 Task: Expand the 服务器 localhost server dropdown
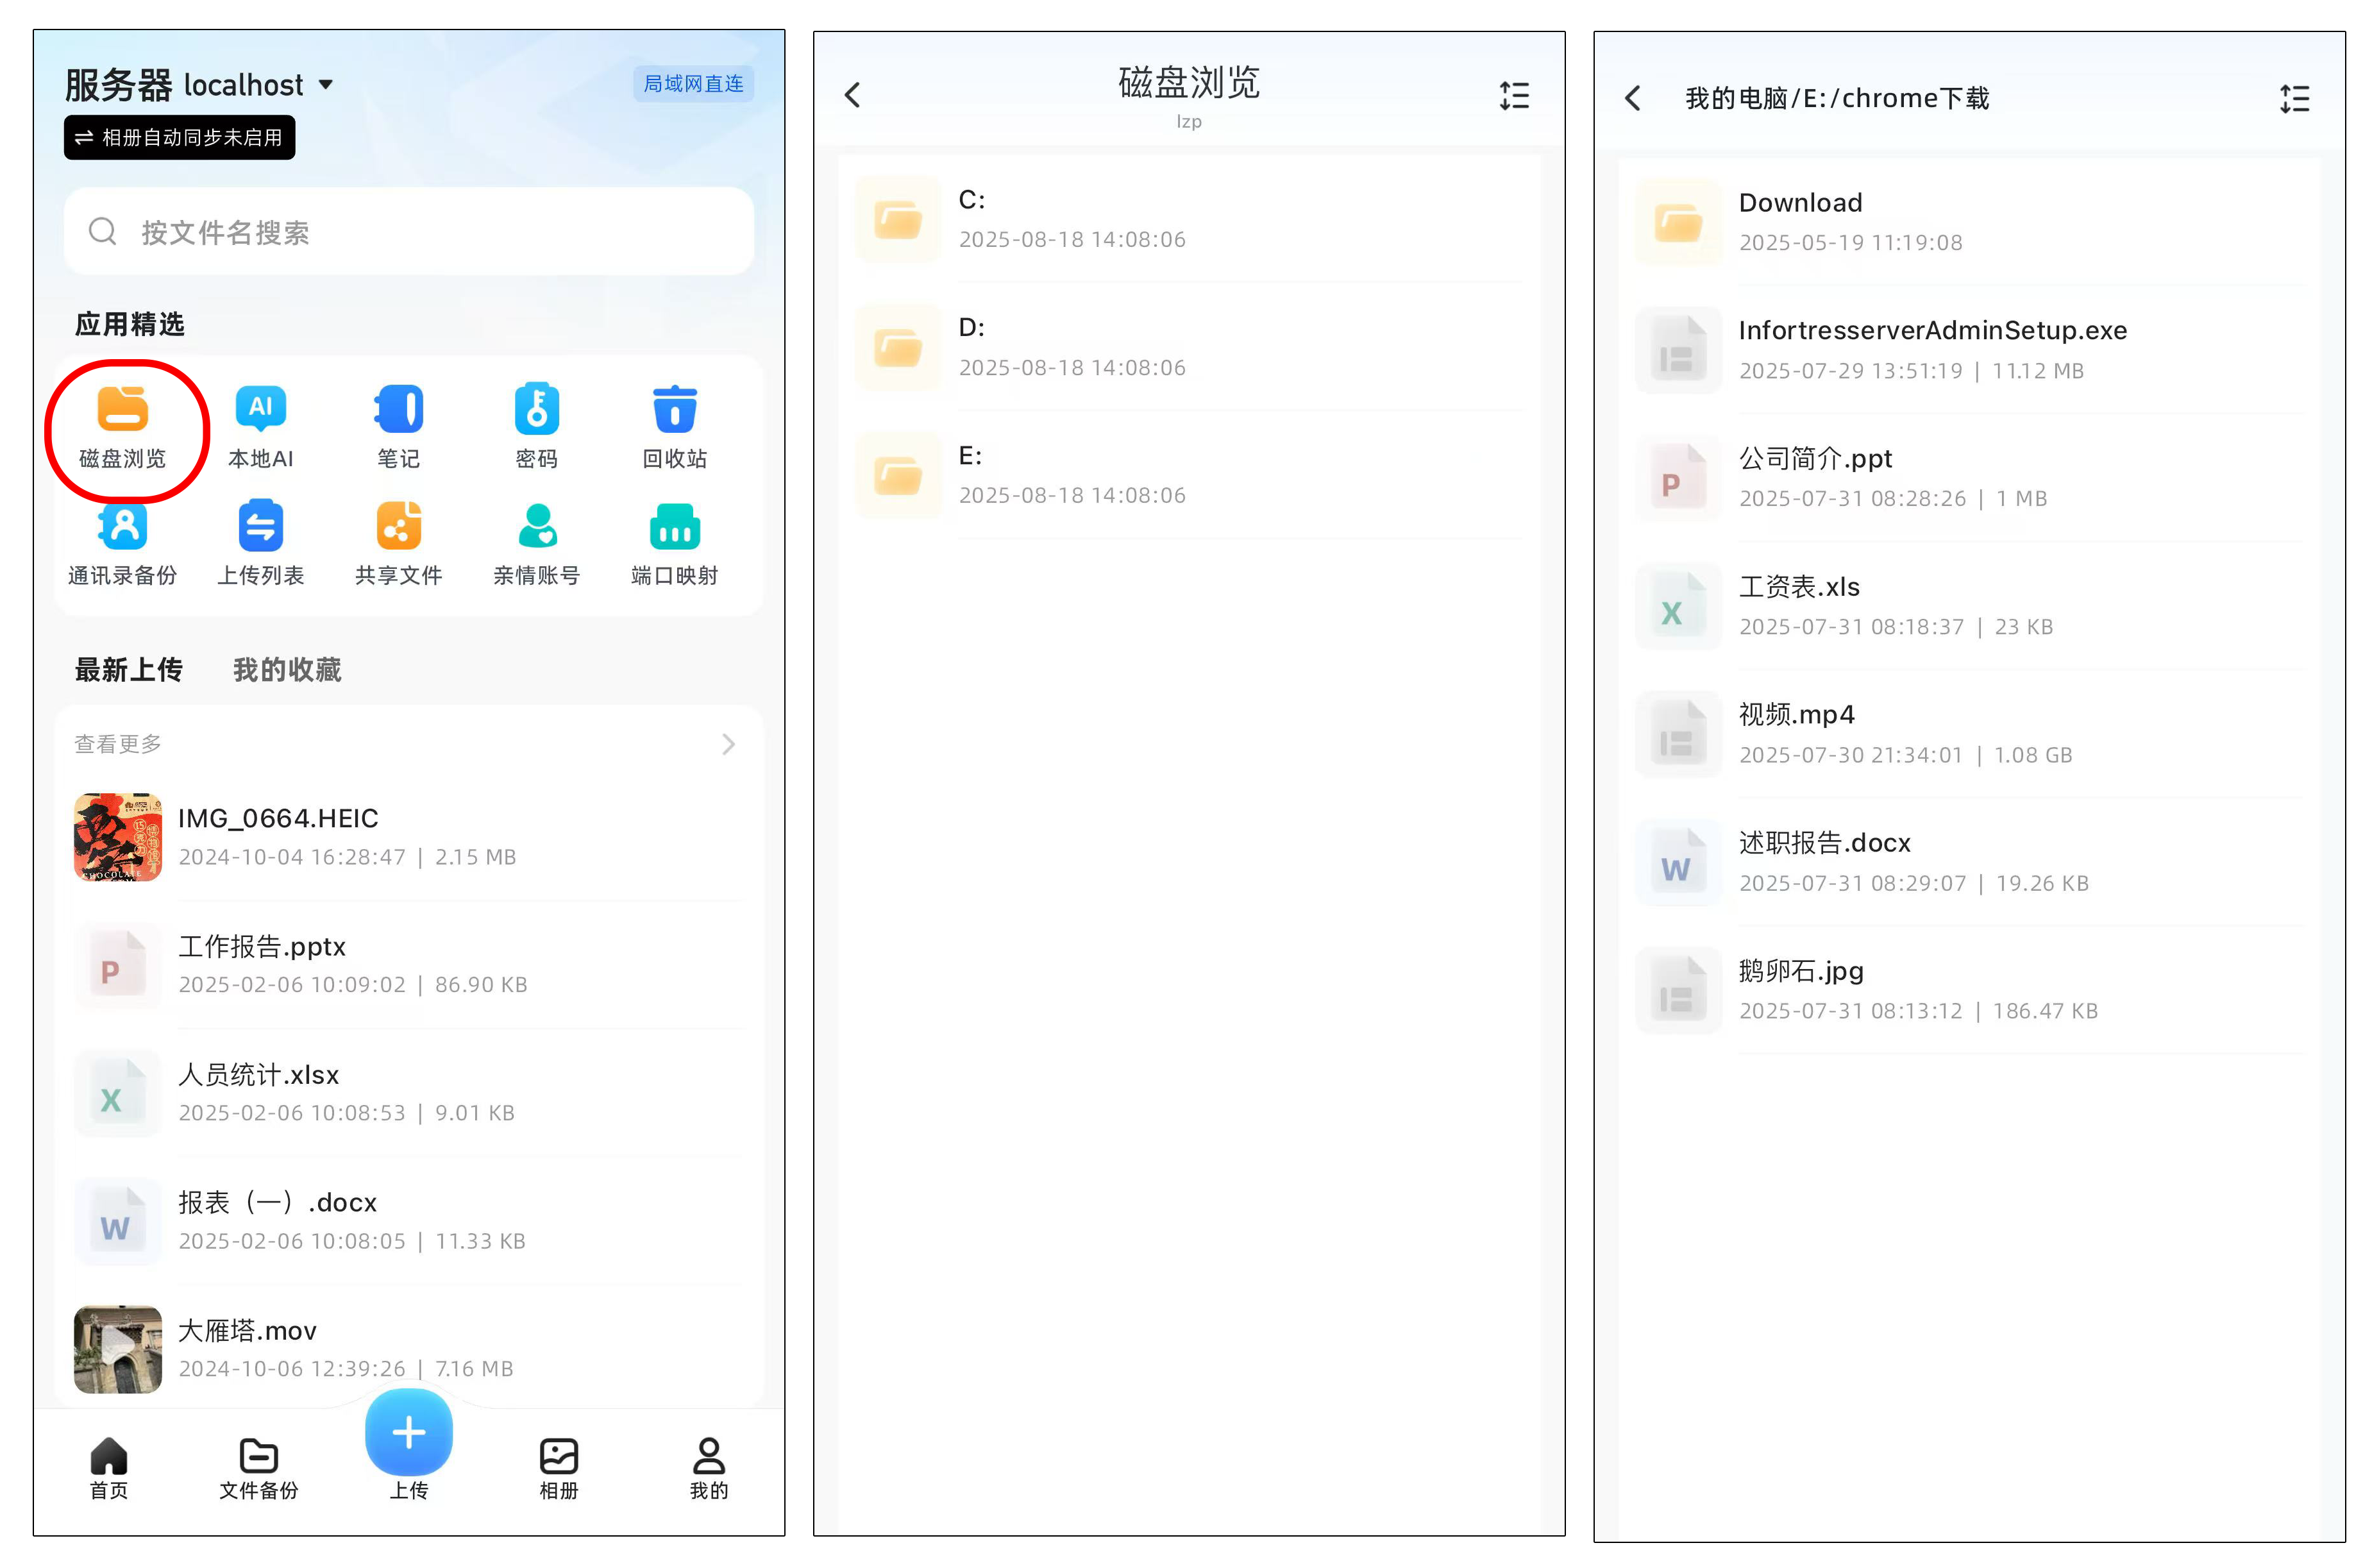click(325, 85)
